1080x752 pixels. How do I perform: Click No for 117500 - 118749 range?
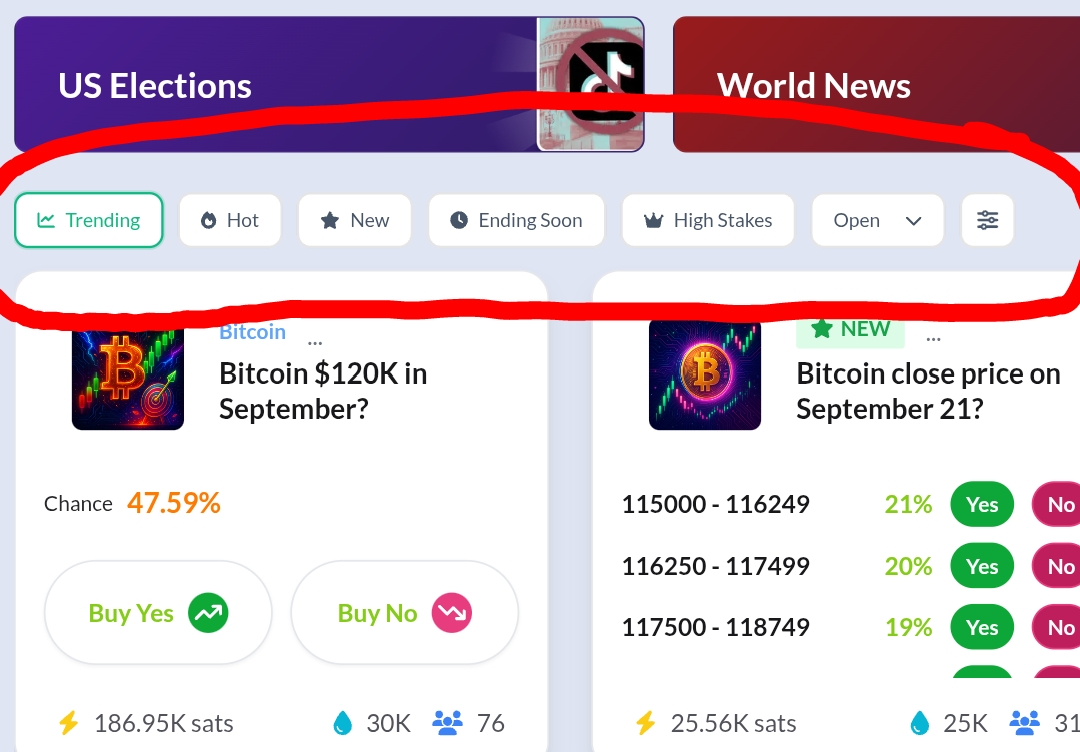point(1057,627)
